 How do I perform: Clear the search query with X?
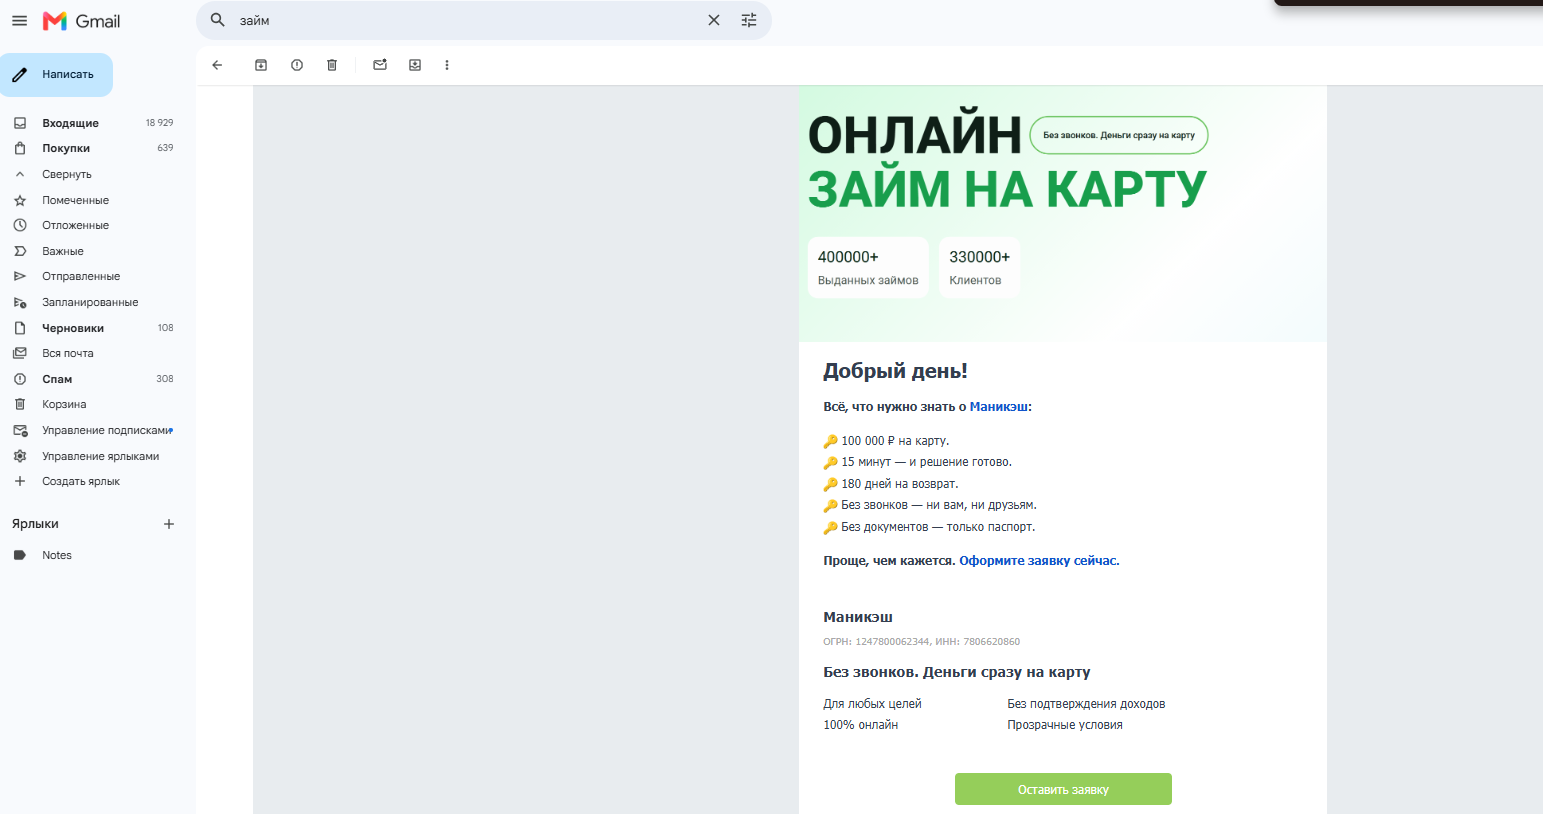[714, 20]
